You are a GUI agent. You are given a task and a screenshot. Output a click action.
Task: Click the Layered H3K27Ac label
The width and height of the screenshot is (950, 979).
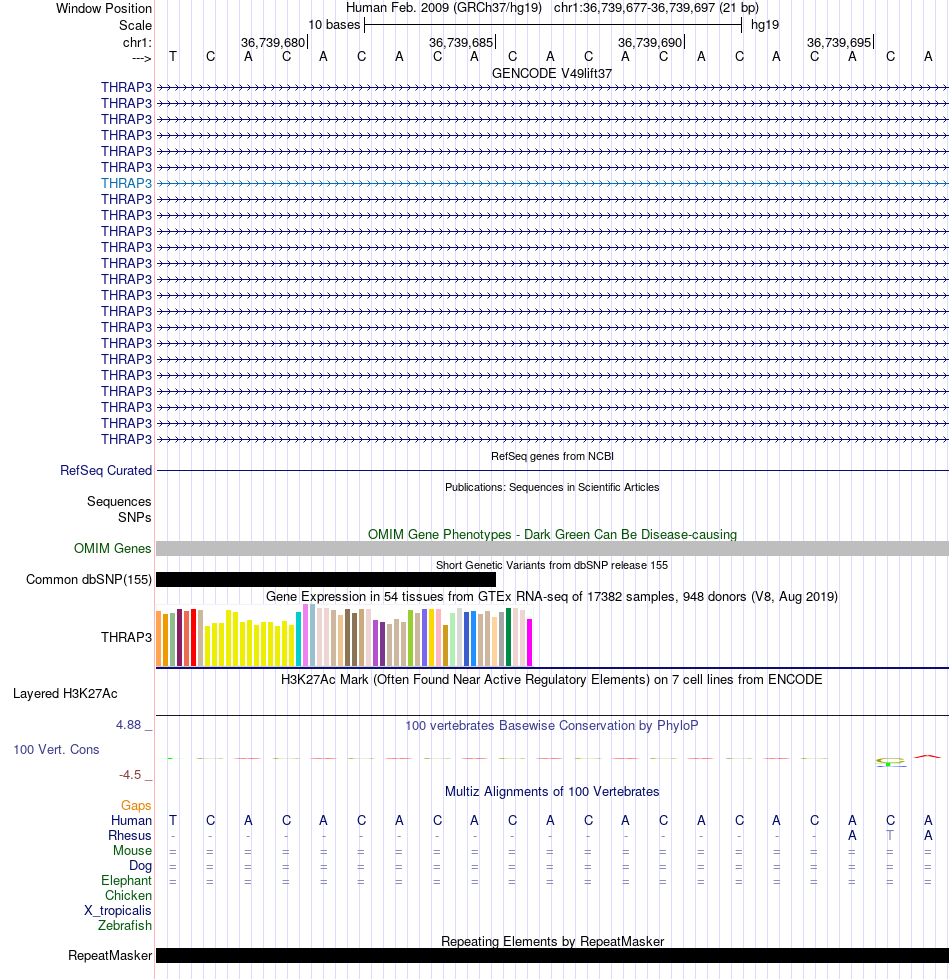pos(65,694)
